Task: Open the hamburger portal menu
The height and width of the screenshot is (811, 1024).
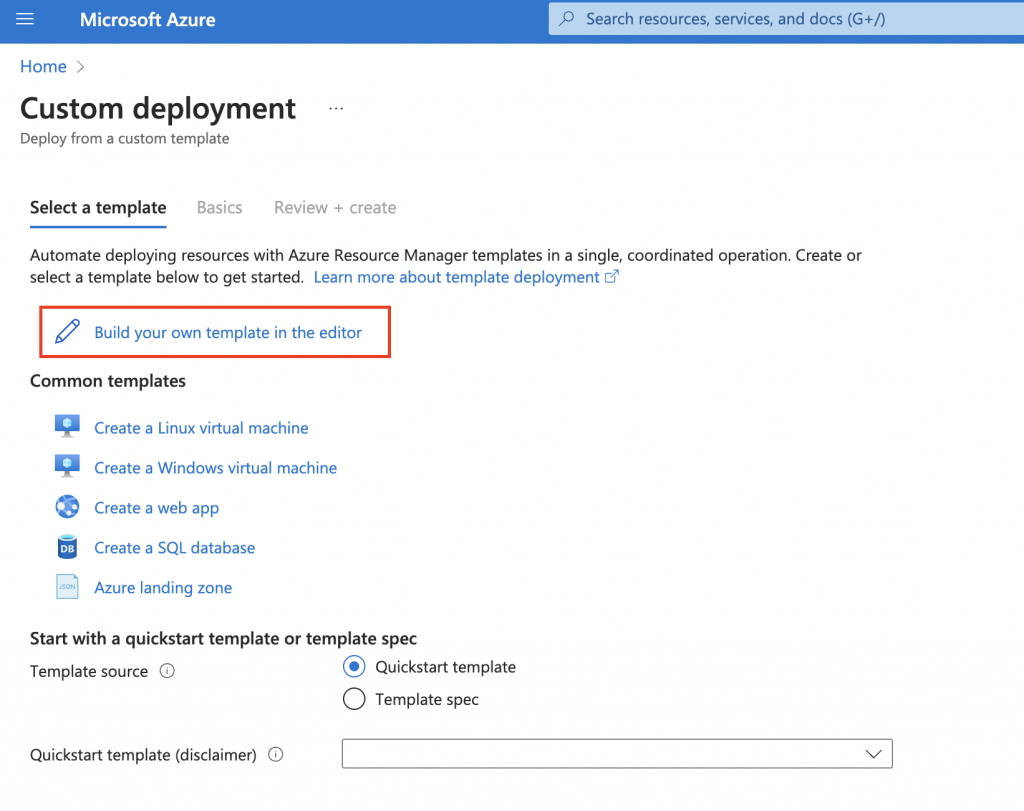Action: (25, 19)
